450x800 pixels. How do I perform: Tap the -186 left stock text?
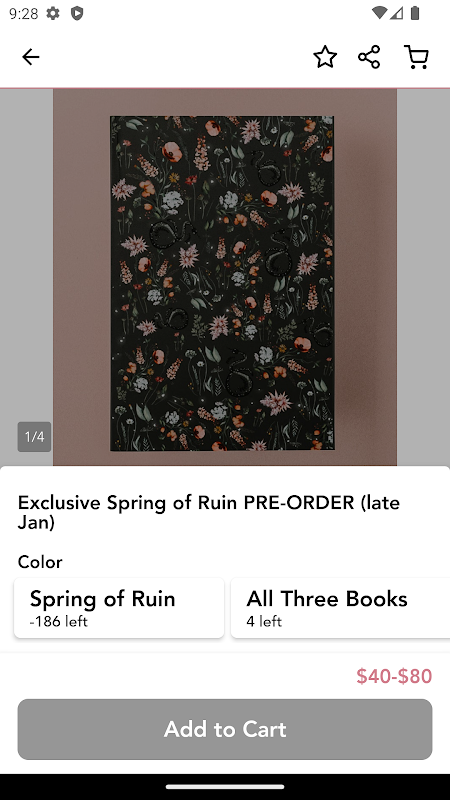(59, 621)
